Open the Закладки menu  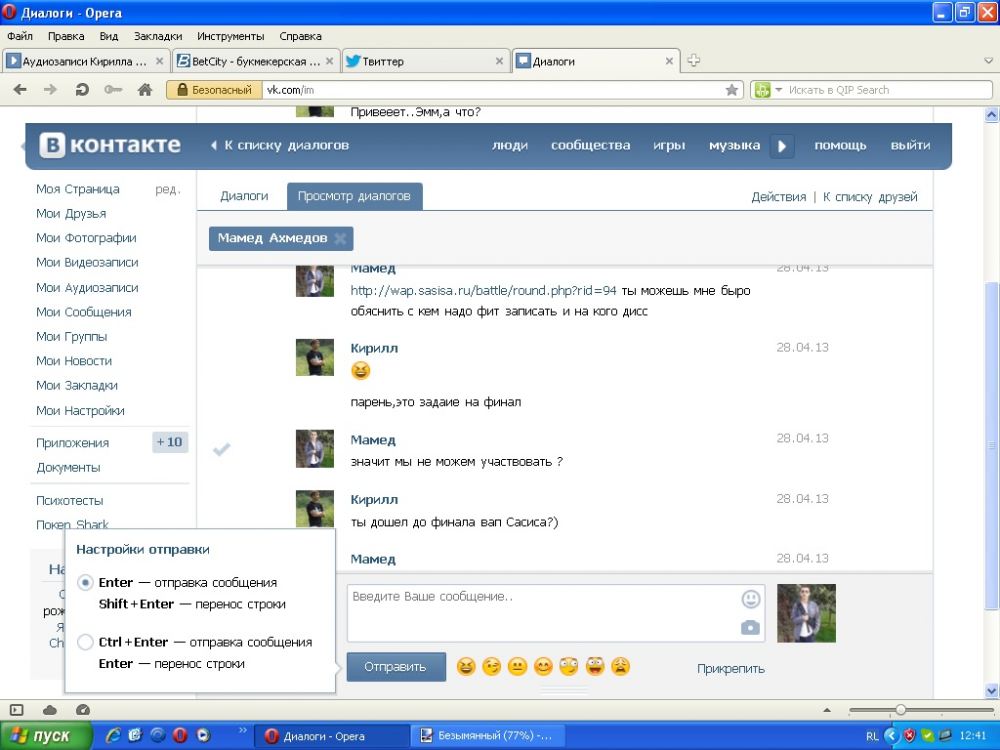[158, 36]
